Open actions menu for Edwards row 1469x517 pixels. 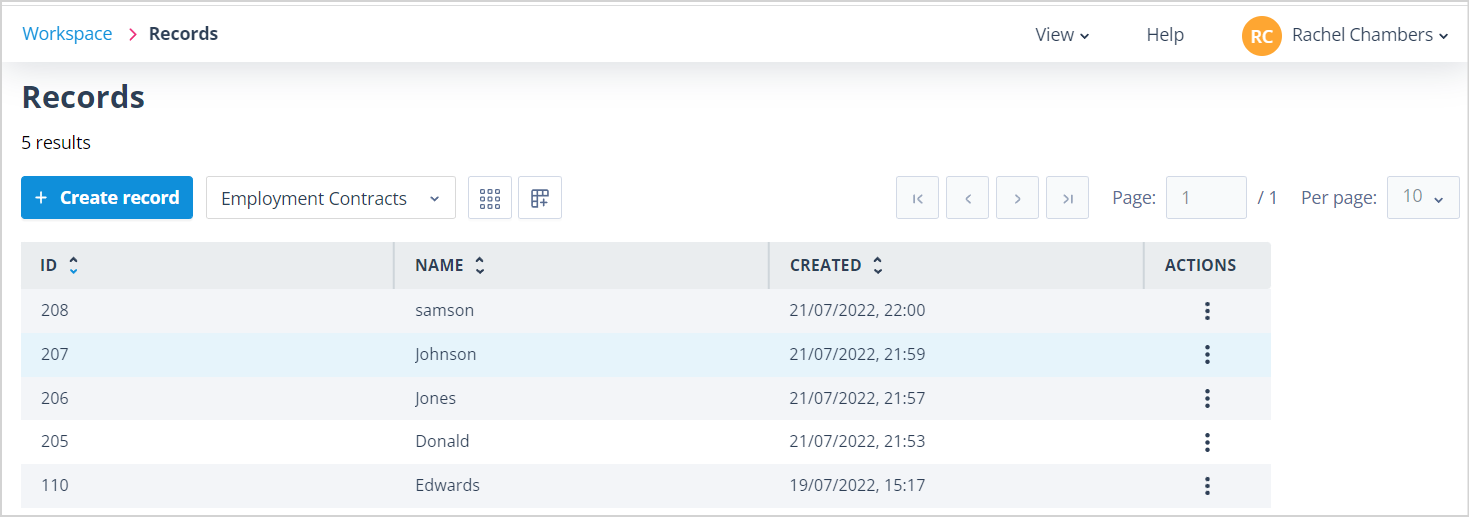point(1207,486)
